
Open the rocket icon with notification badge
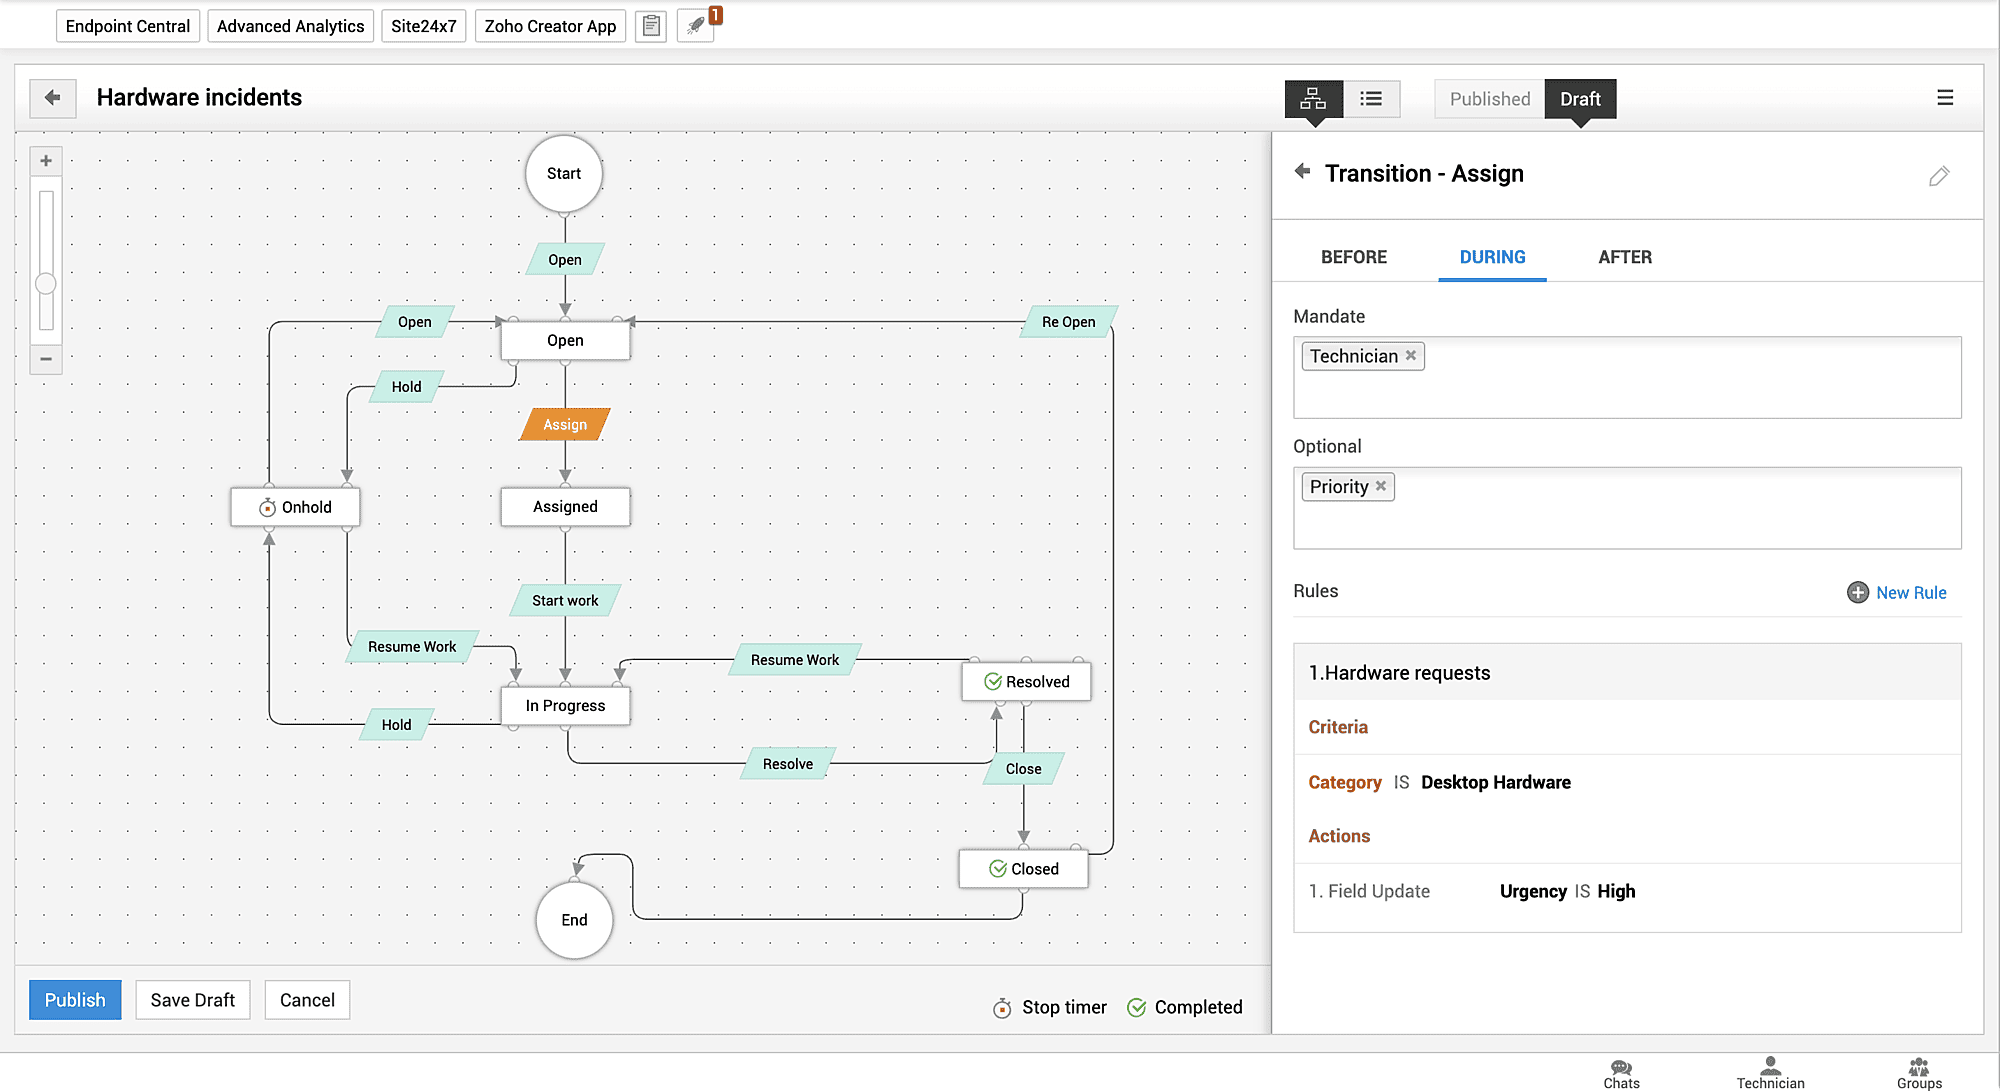697,26
